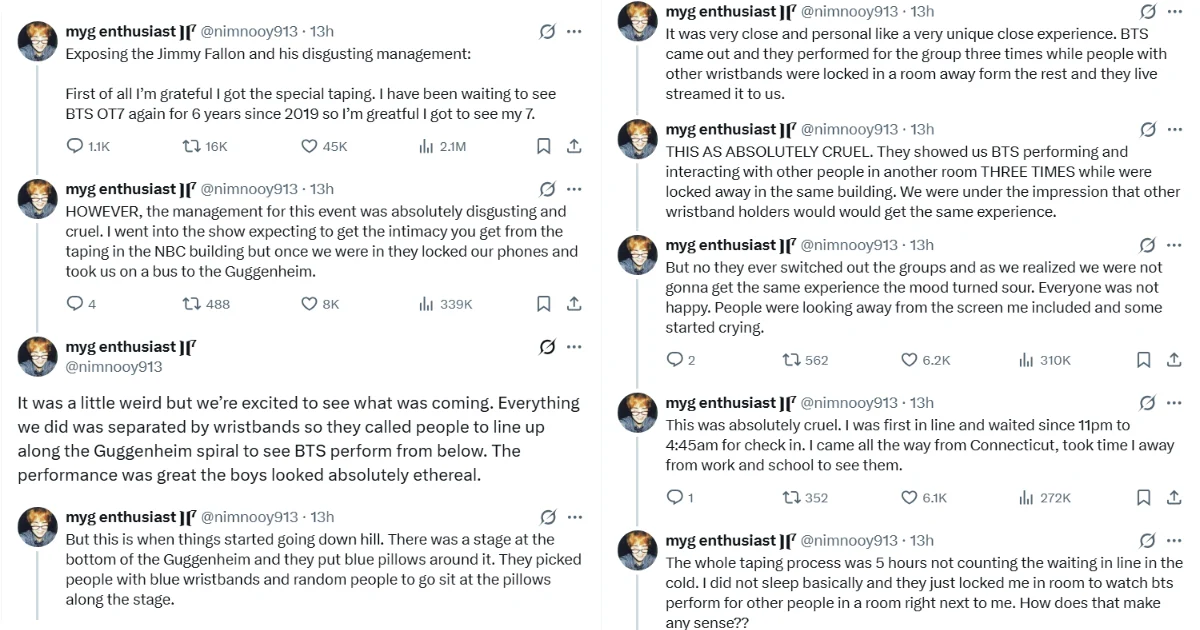This screenshot has height=630, width=1200.
Task: Open more options on the @nimnooy913 focused tweet
Action: 574,347
